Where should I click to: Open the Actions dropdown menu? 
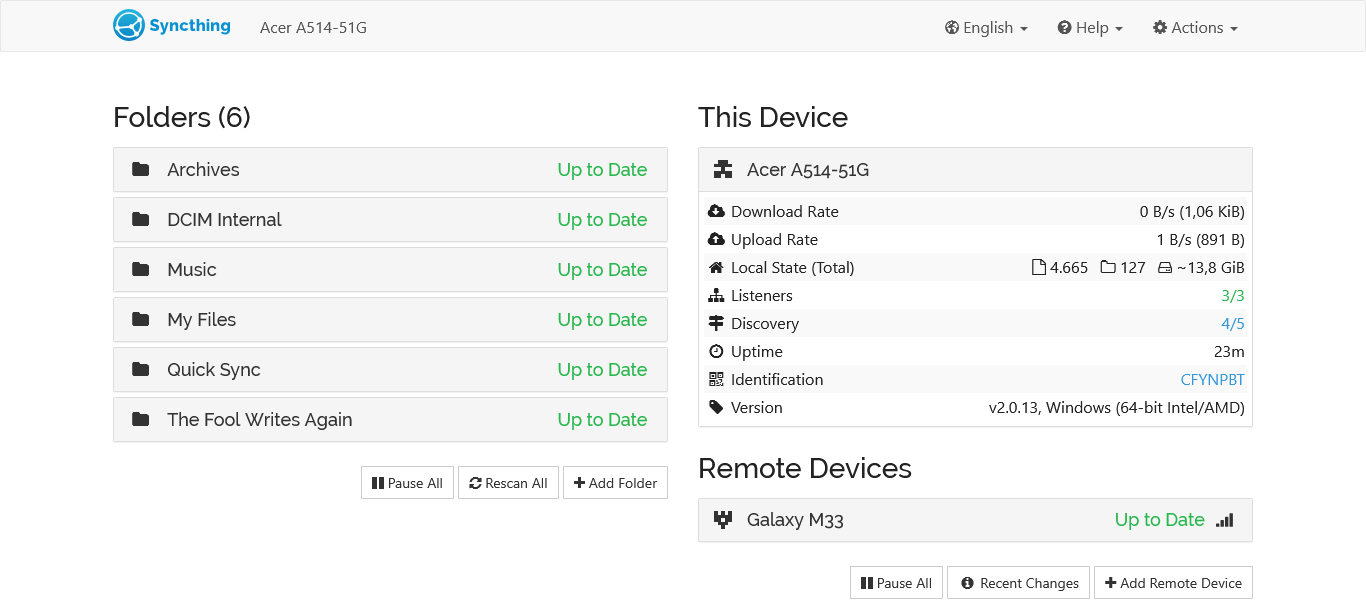[1195, 27]
